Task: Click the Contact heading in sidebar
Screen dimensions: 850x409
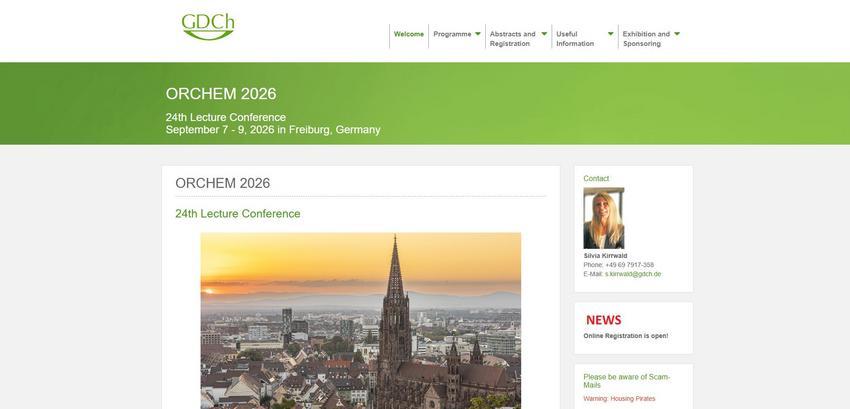Action: click(x=596, y=178)
